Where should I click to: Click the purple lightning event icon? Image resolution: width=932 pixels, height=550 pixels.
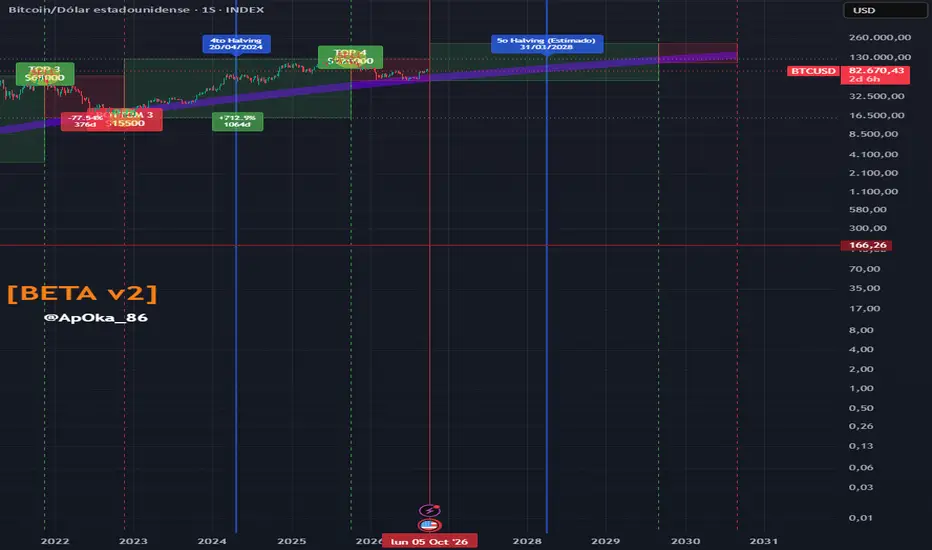429,510
